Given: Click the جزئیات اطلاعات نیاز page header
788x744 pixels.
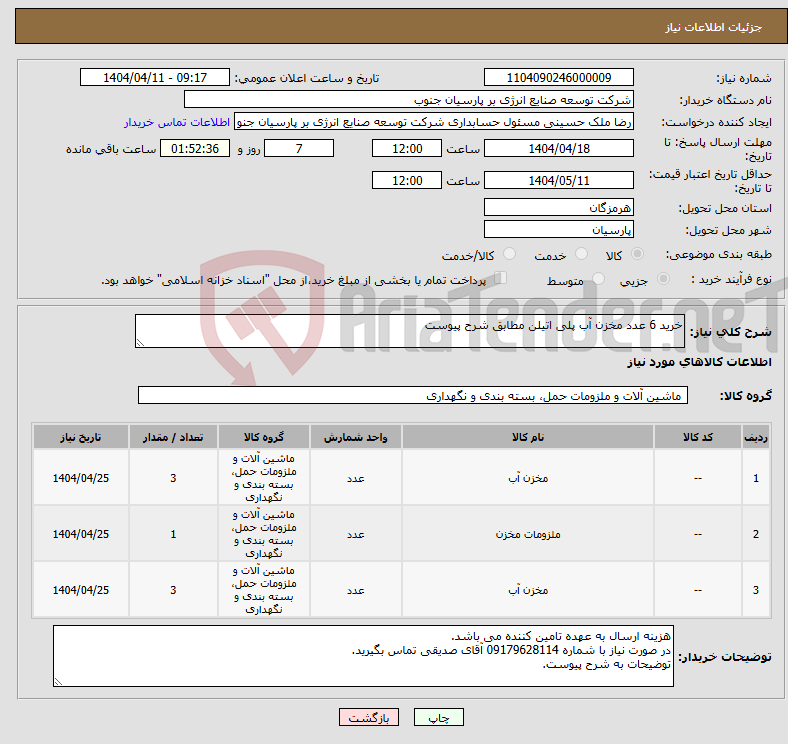Looking at the screenshot, I should [714, 27].
